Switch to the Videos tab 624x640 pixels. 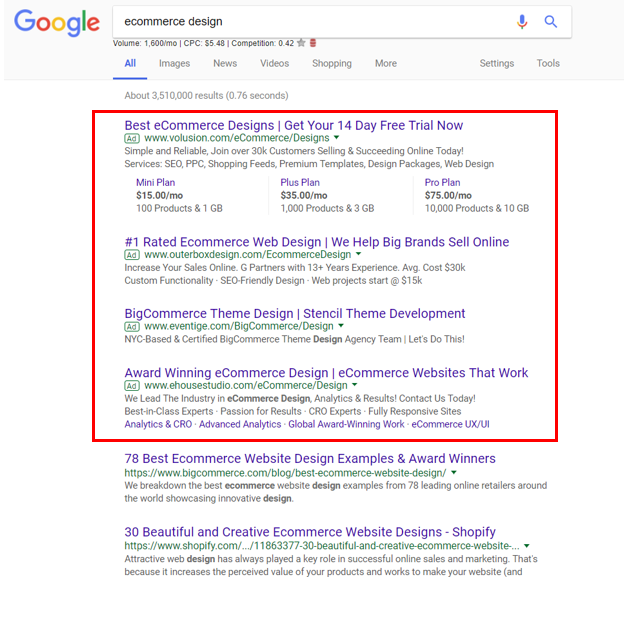275,63
